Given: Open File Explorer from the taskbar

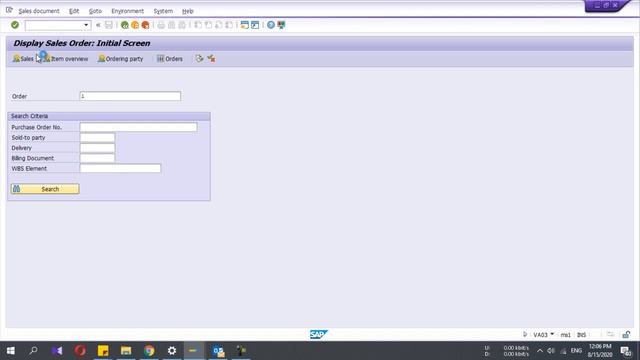Looking at the screenshot, I should tap(126, 351).
